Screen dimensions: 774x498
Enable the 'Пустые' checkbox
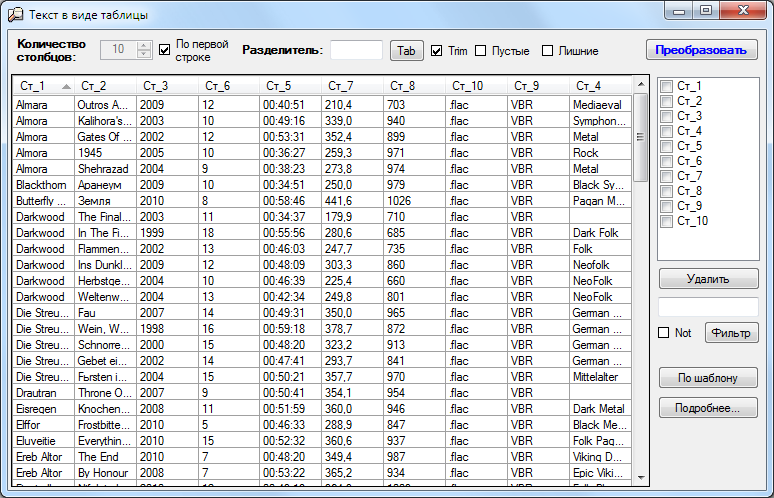480,51
